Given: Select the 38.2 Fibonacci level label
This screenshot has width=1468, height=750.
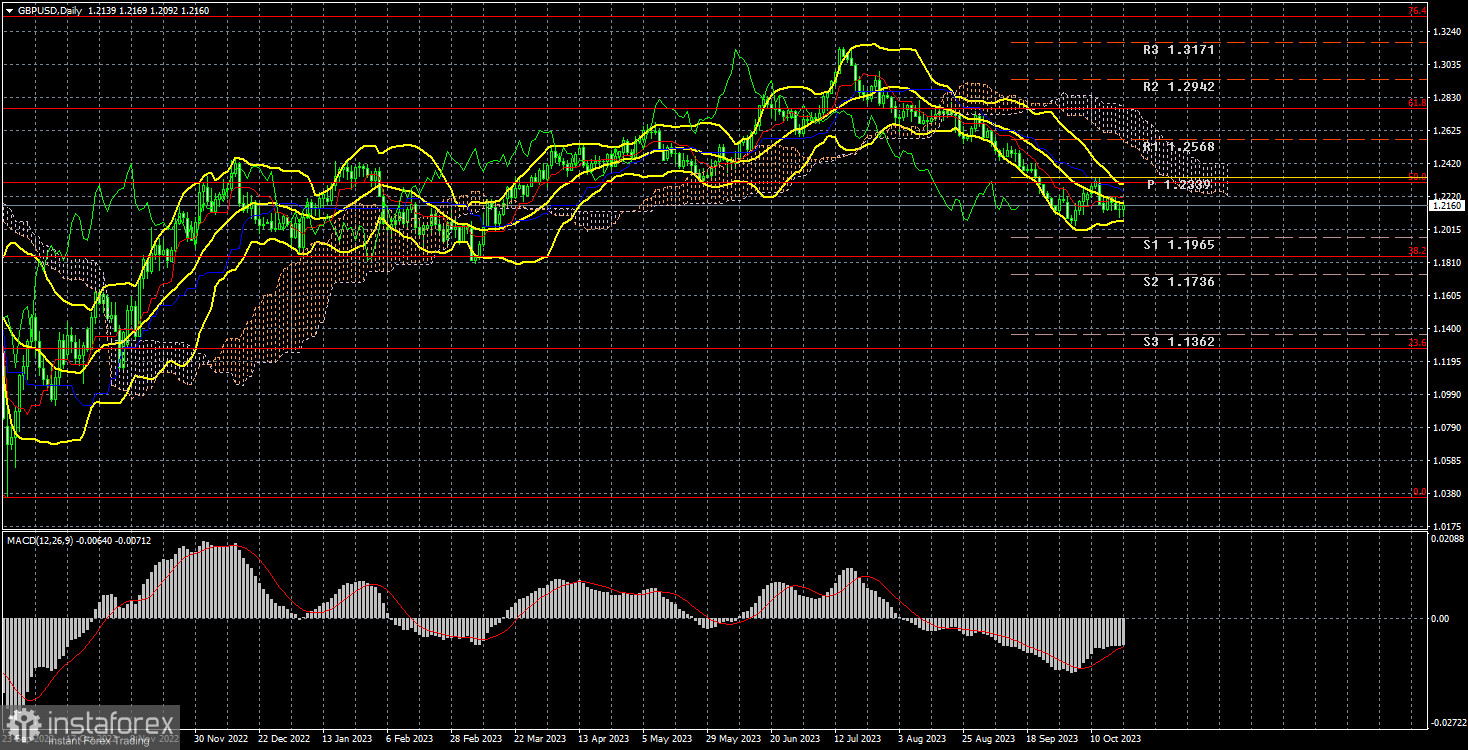Looking at the screenshot, I should [1417, 251].
